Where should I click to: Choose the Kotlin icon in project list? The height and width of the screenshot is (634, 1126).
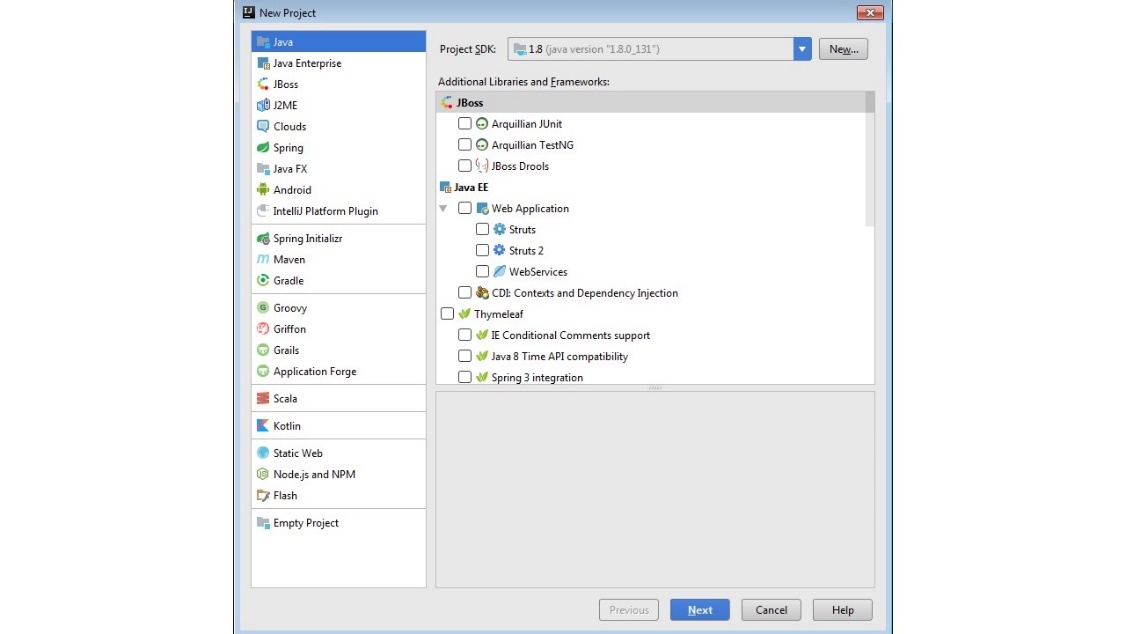(263, 426)
